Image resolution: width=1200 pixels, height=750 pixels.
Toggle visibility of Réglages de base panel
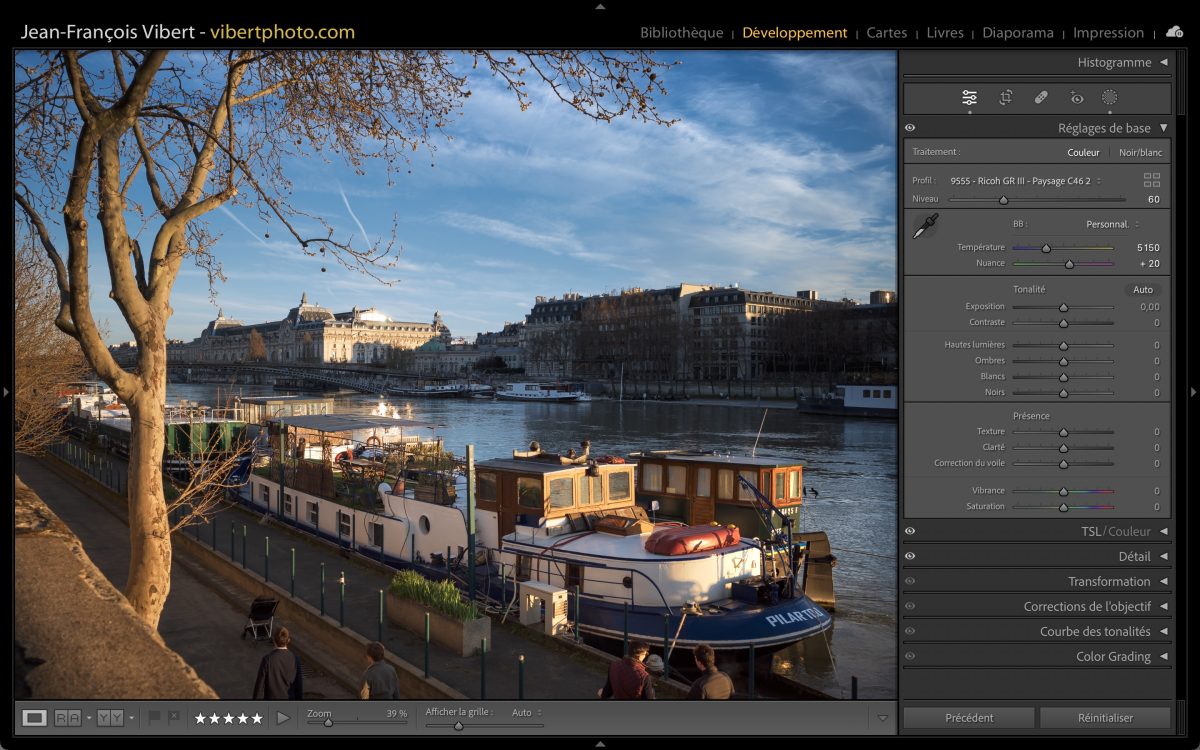(910, 128)
